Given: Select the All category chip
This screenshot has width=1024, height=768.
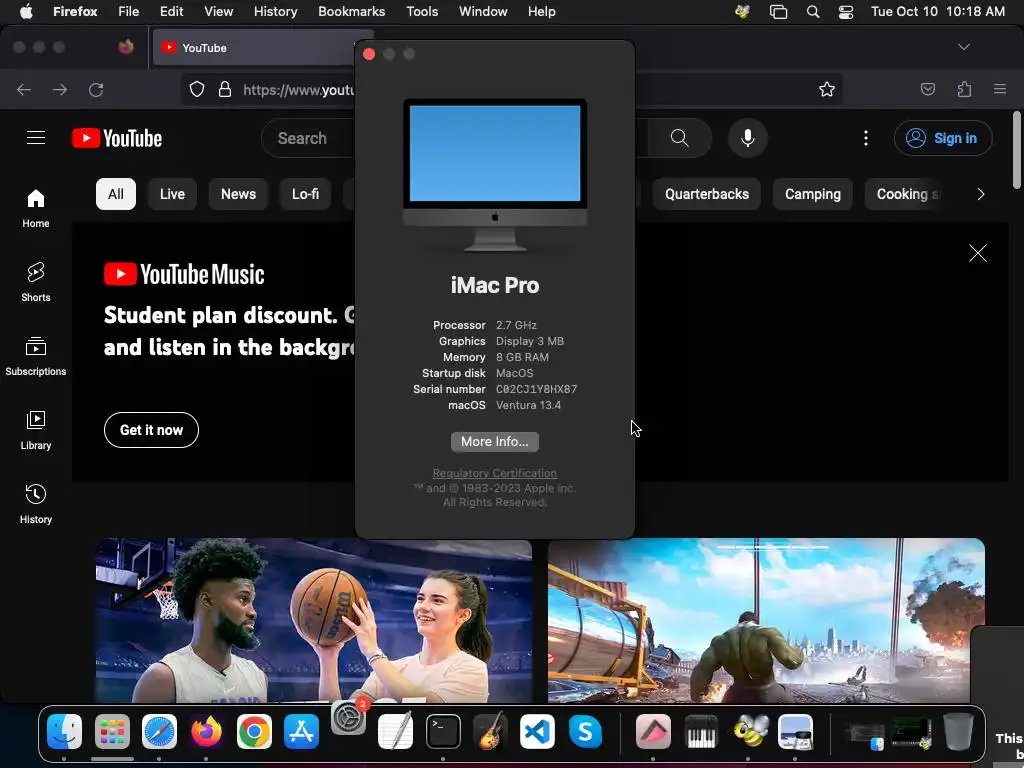Looking at the screenshot, I should [x=116, y=194].
